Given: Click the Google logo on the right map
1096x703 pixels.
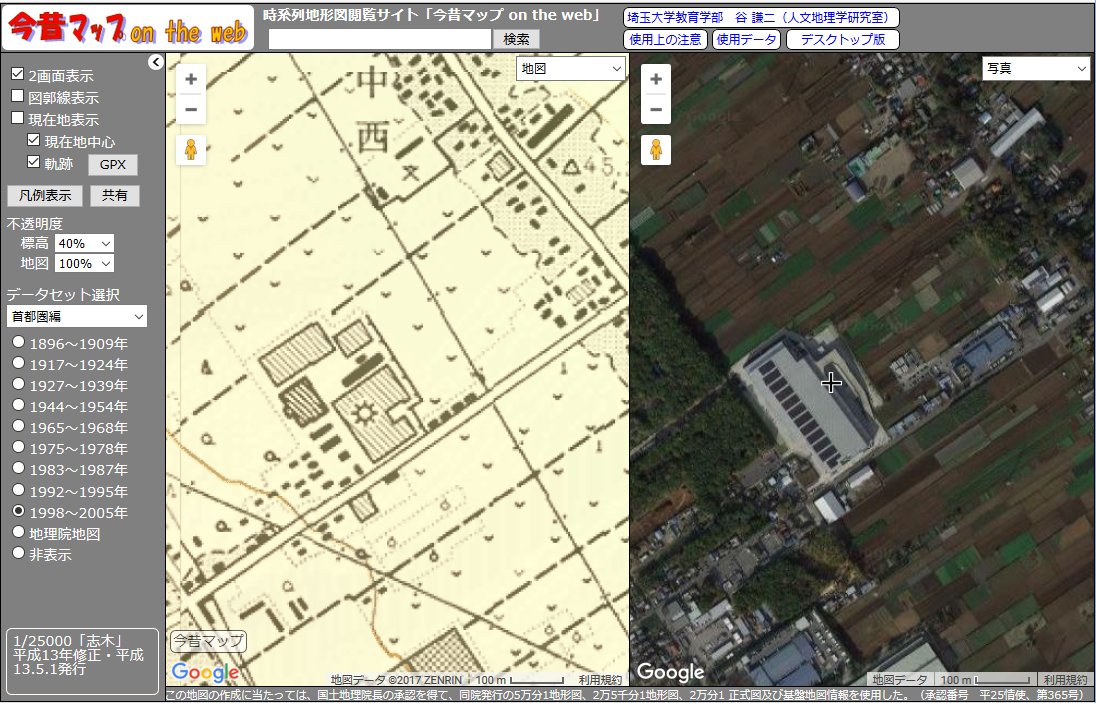Looking at the screenshot, I should (670, 672).
